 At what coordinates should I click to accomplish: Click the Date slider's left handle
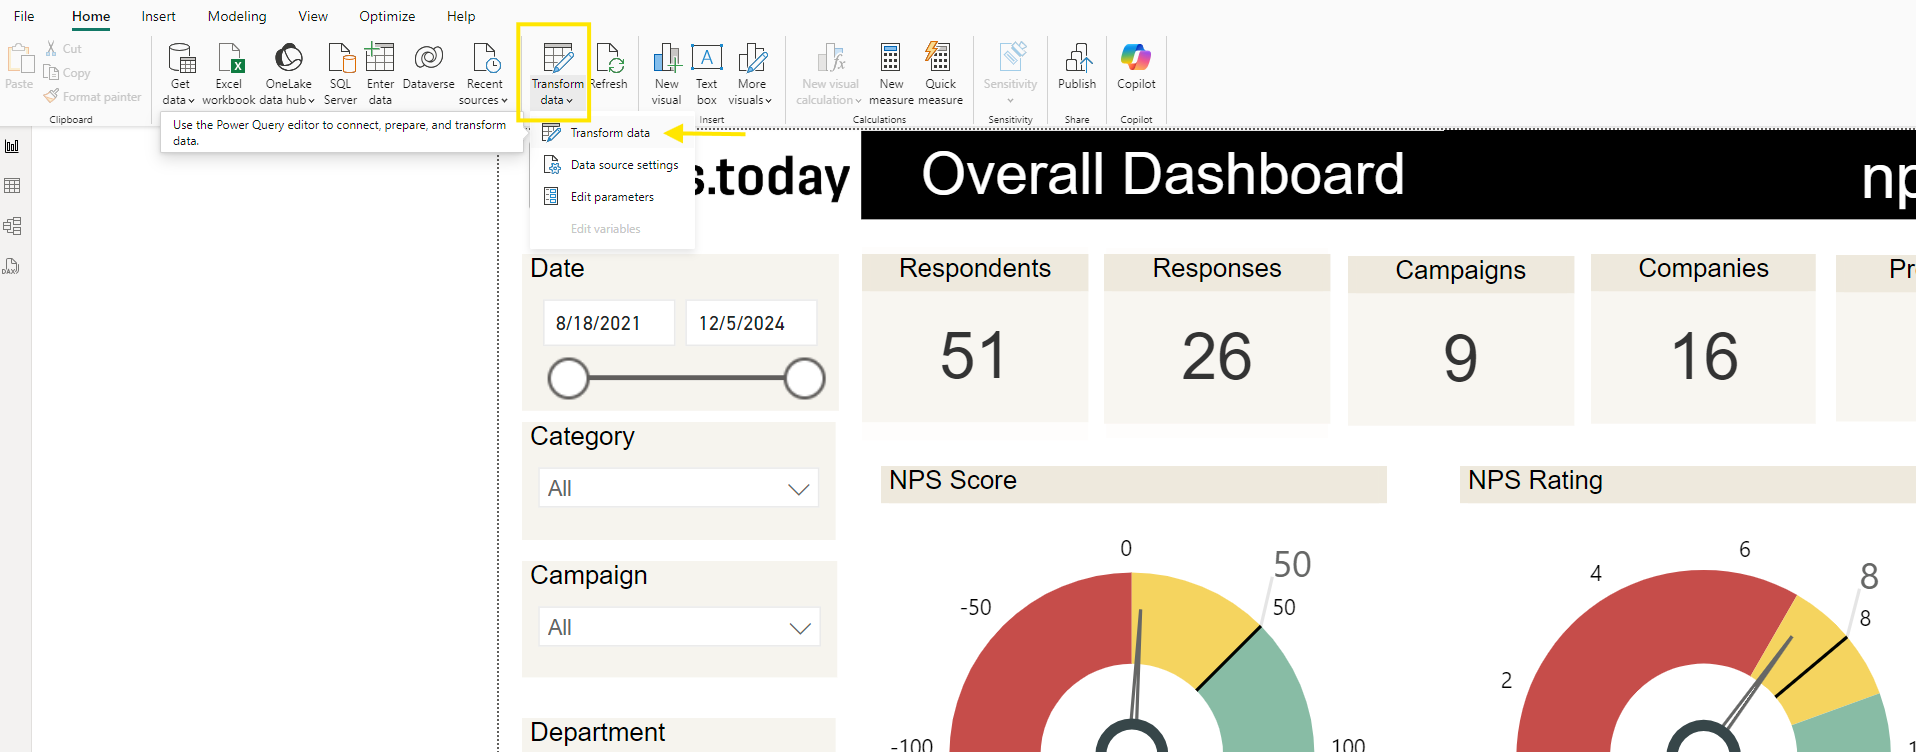pyautogui.click(x=569, y=379)
